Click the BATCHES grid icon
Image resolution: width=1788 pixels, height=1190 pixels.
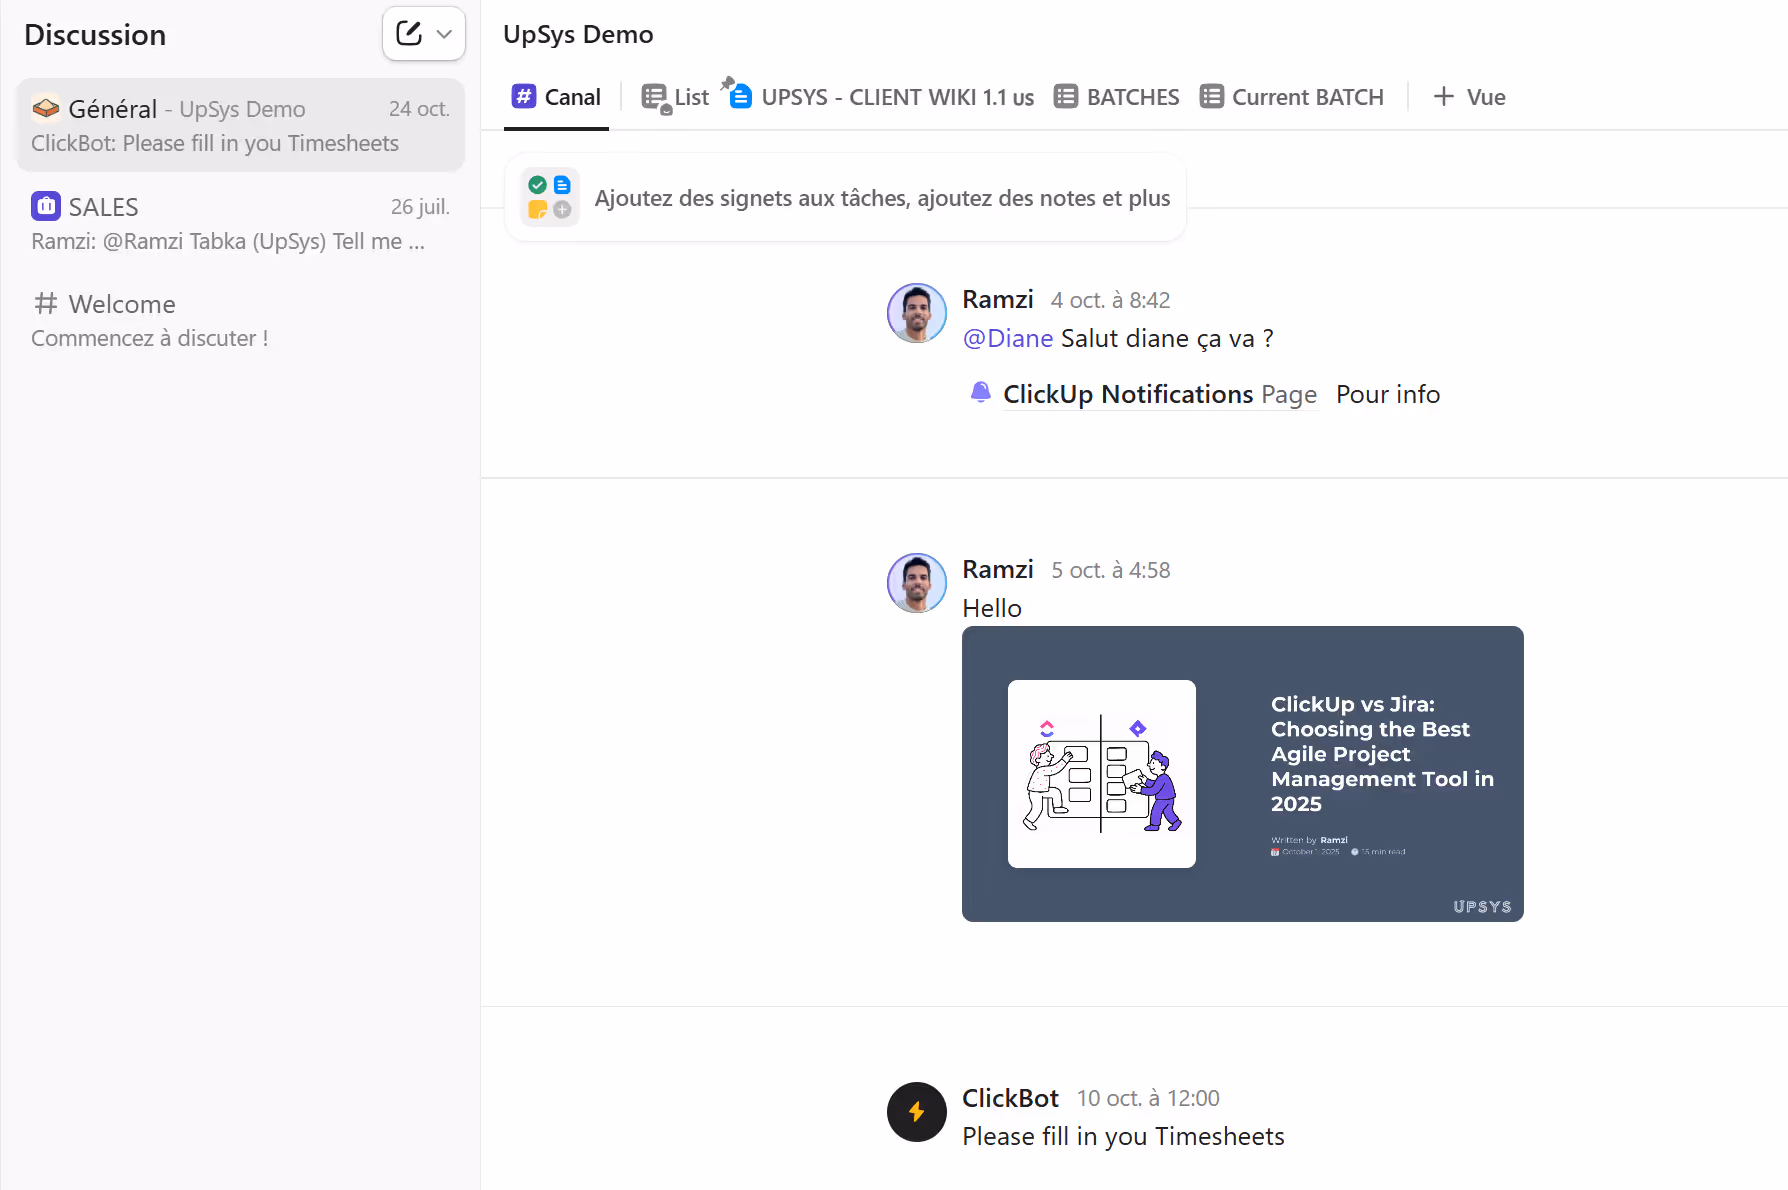point(1066,96)
